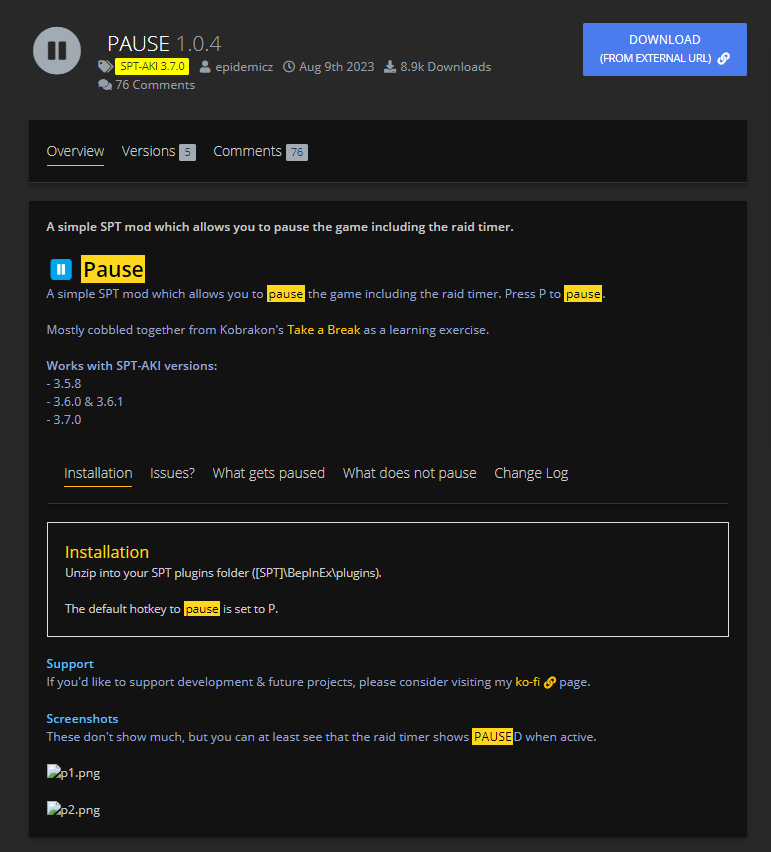The image size is (771, 852).
Task: Open the What gets paused tab
Action: pos(268,473)
